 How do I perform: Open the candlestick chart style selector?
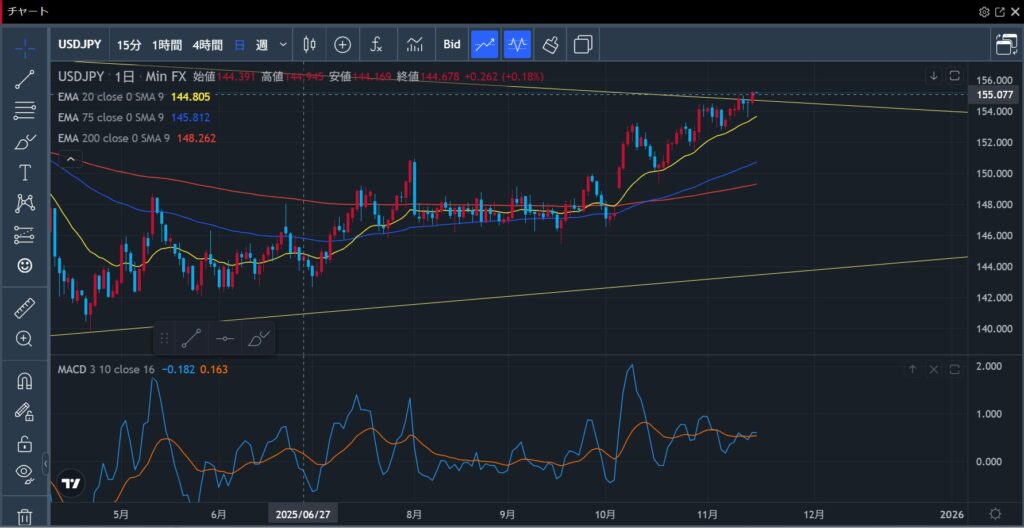click(x=309, y=45)
